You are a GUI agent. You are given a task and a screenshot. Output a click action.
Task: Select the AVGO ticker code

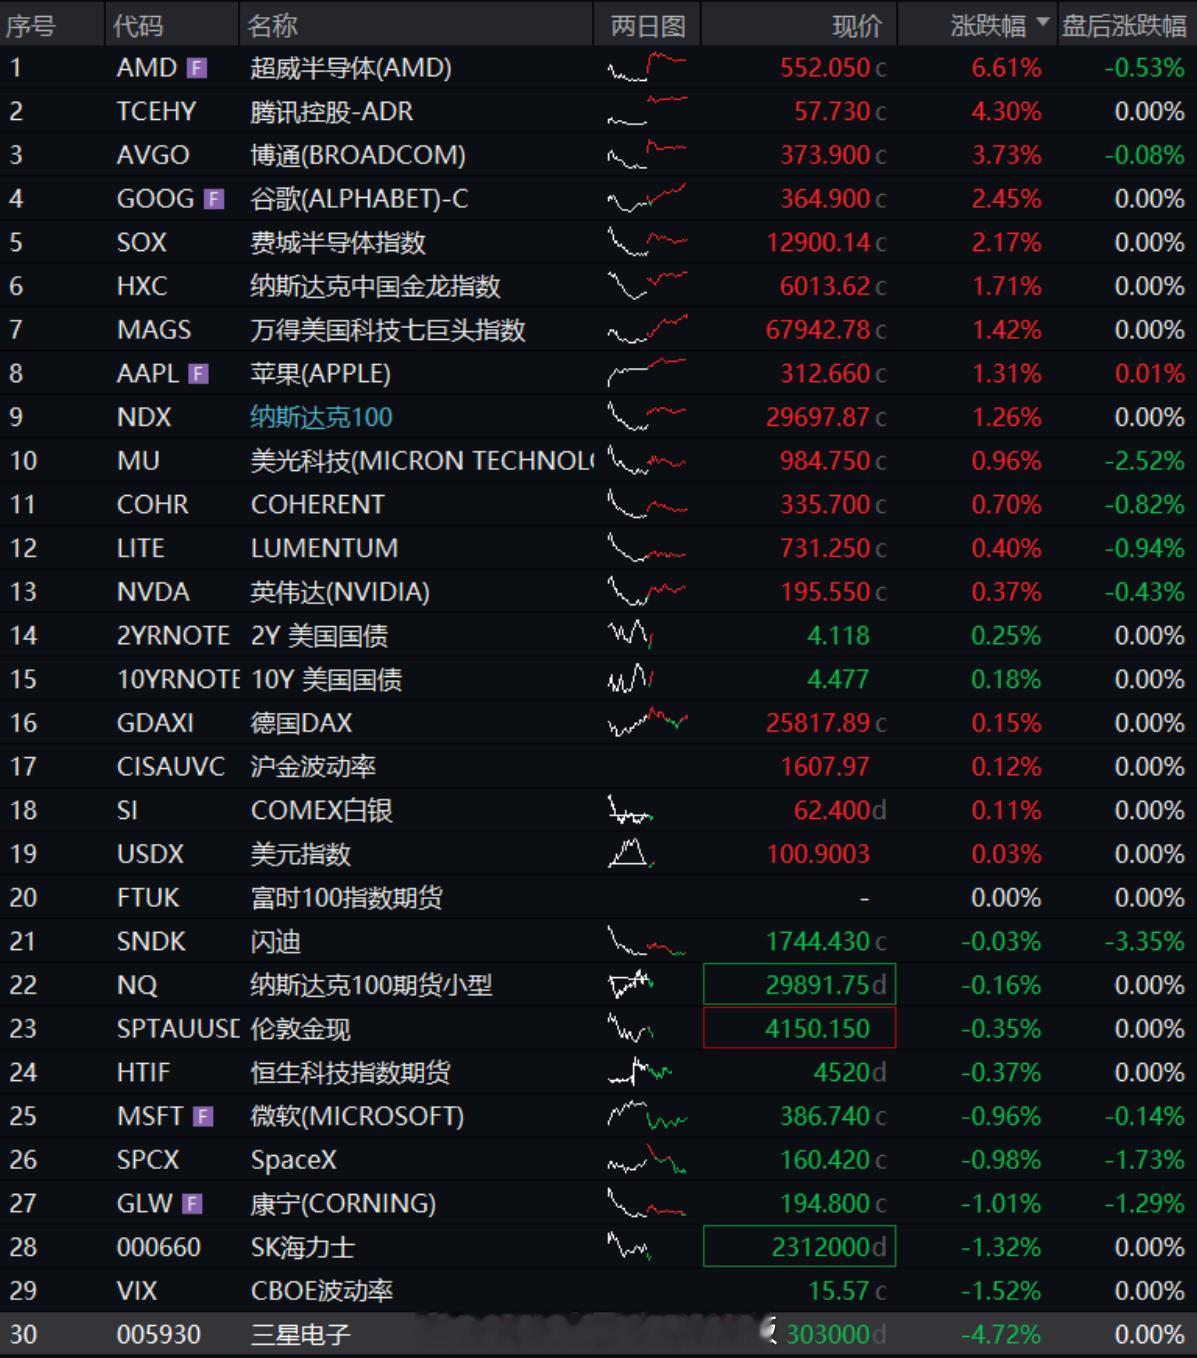pos(153,155)
